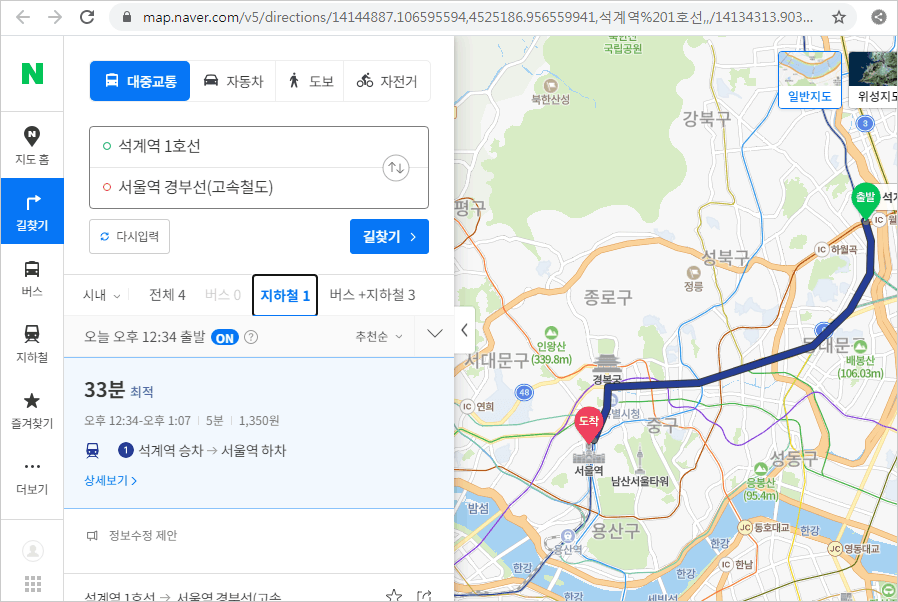Swap origin and destination stations
The image size is (898, 602).
click(396, 168)
